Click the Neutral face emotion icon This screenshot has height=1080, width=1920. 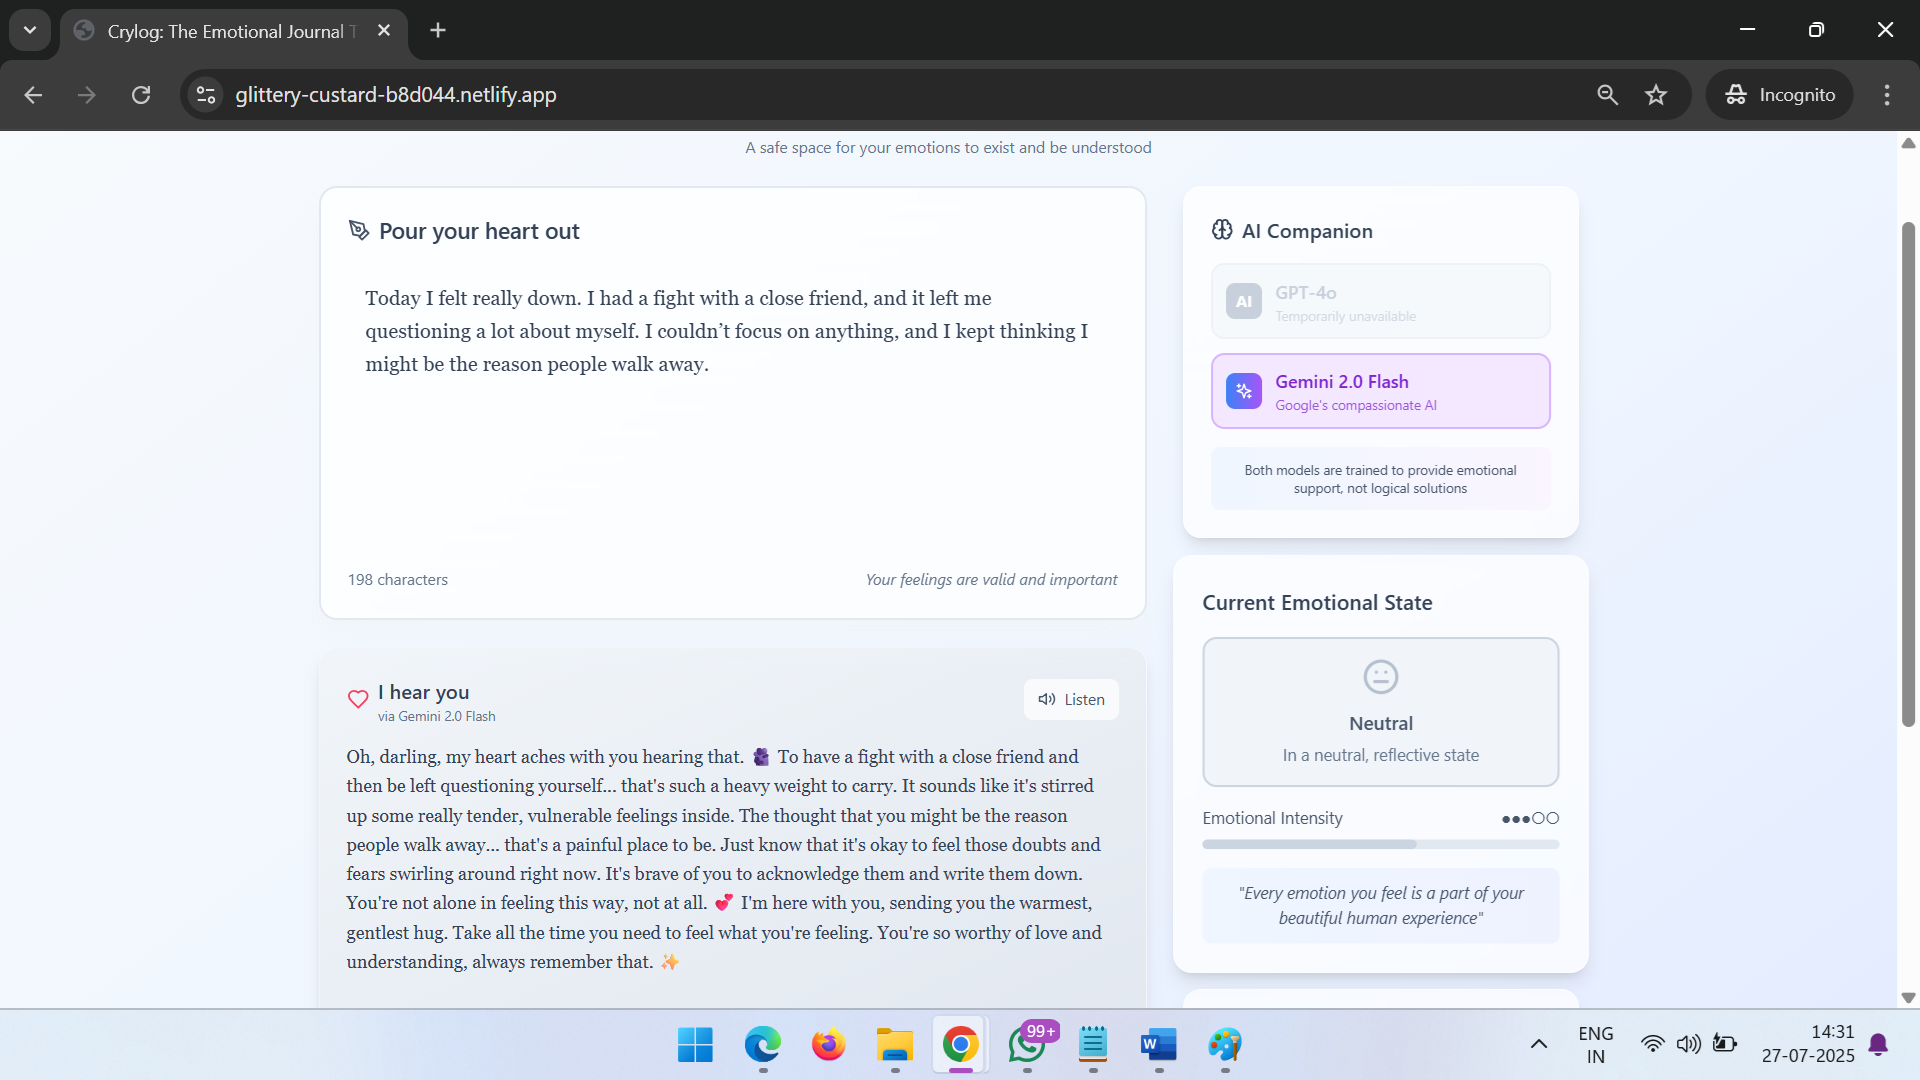(x=1380, y=677)
